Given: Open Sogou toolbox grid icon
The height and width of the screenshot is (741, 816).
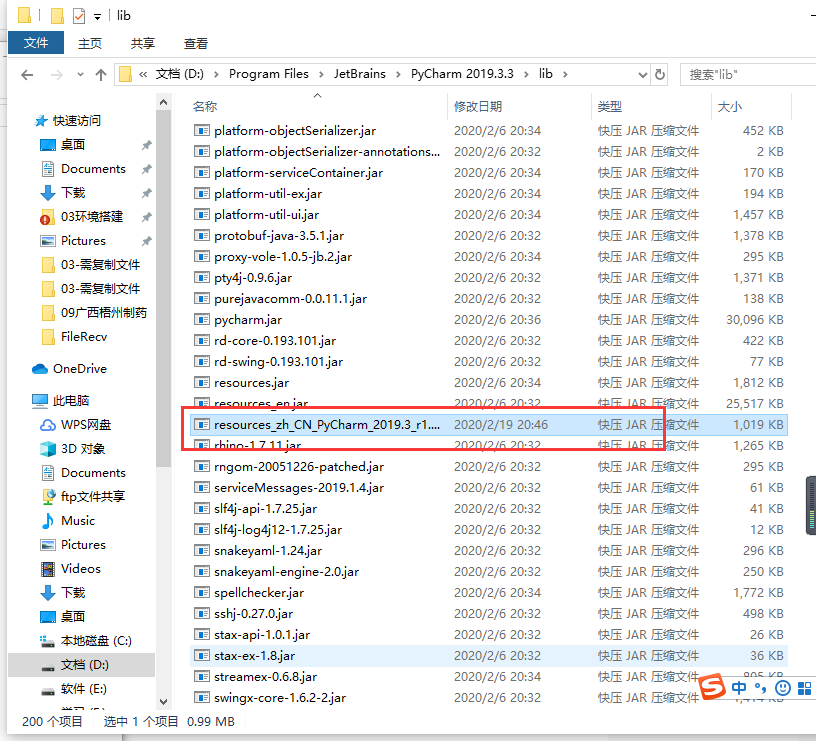Looking at the screenshot, I should [x=805, y=688].
